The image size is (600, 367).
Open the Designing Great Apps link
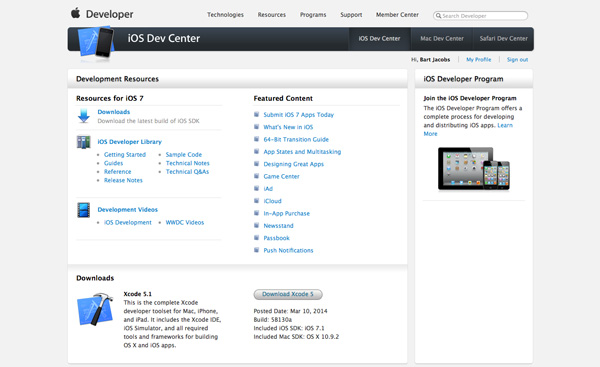293,164
